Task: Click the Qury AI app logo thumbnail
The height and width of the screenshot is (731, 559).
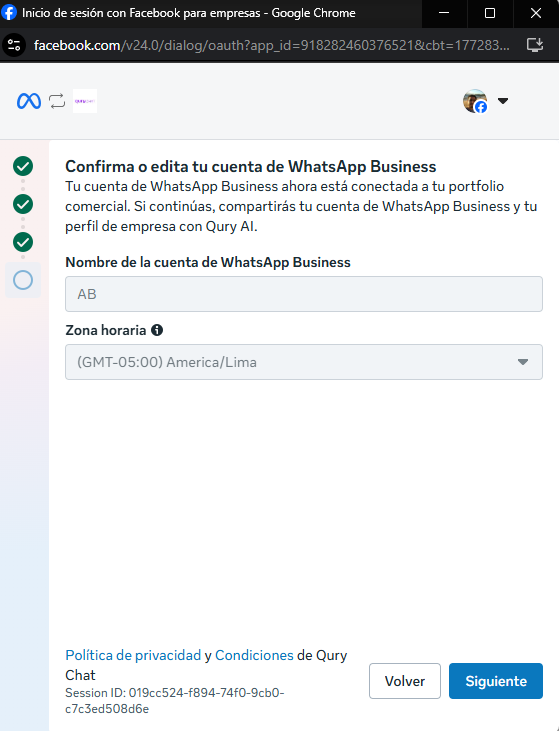Action: tap(85, 101)
